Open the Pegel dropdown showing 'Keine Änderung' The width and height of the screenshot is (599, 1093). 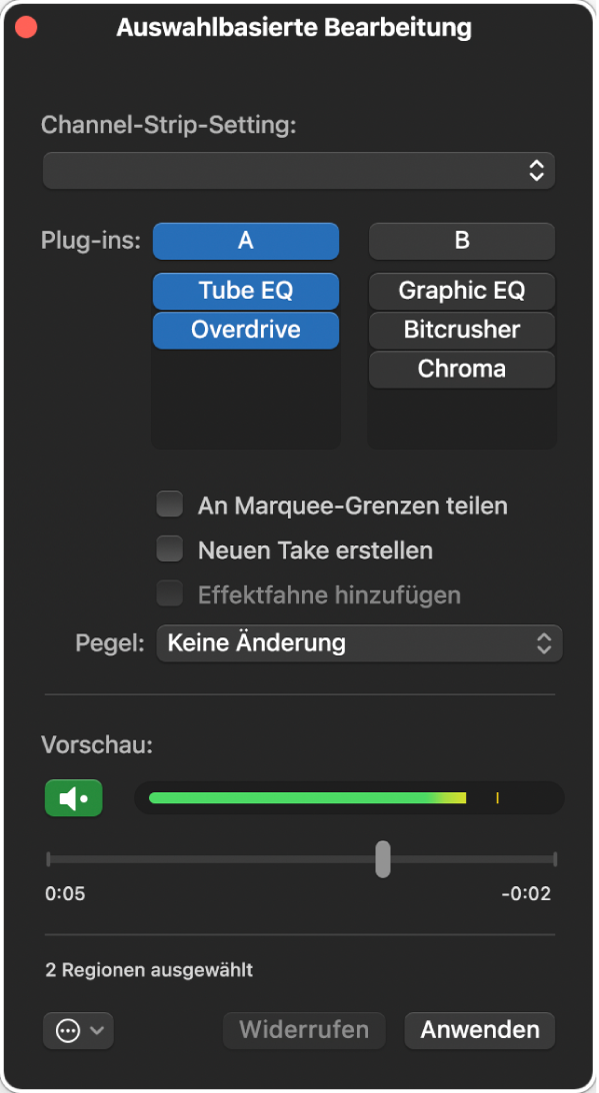[359, 643]
